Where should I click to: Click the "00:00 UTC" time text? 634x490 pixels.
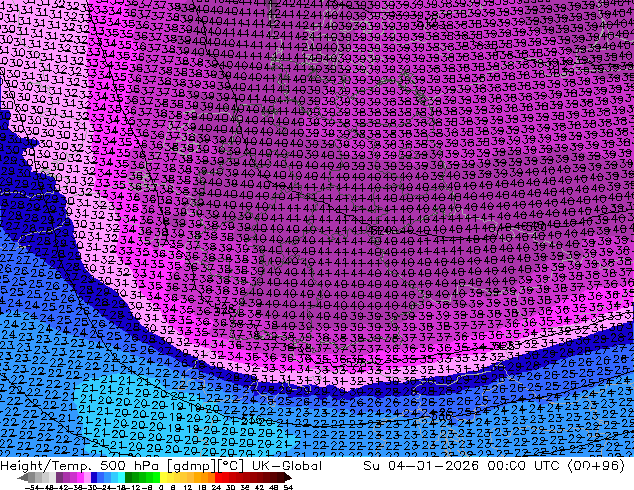(524, 466)
